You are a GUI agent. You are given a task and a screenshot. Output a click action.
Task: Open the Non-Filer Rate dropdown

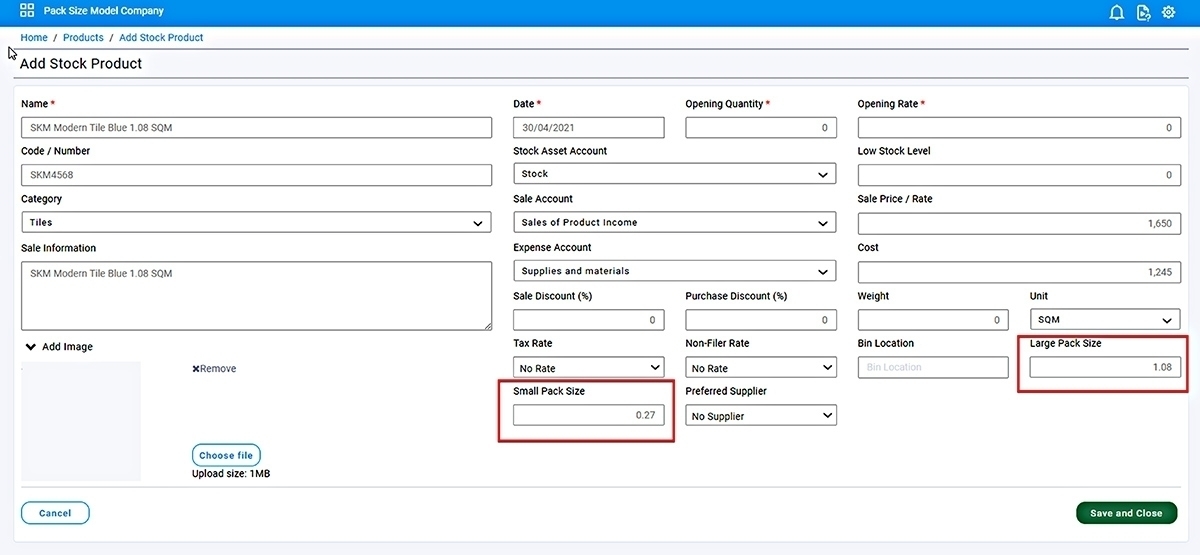(760, 368)
